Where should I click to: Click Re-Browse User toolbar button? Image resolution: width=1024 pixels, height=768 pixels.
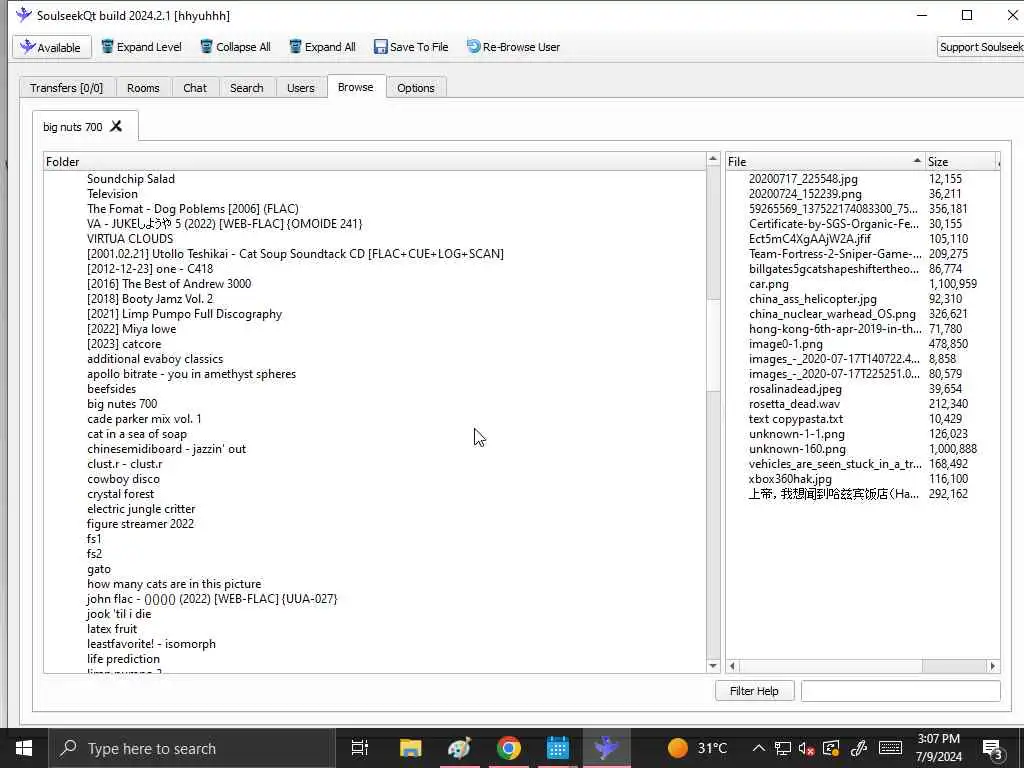[513, 47]
